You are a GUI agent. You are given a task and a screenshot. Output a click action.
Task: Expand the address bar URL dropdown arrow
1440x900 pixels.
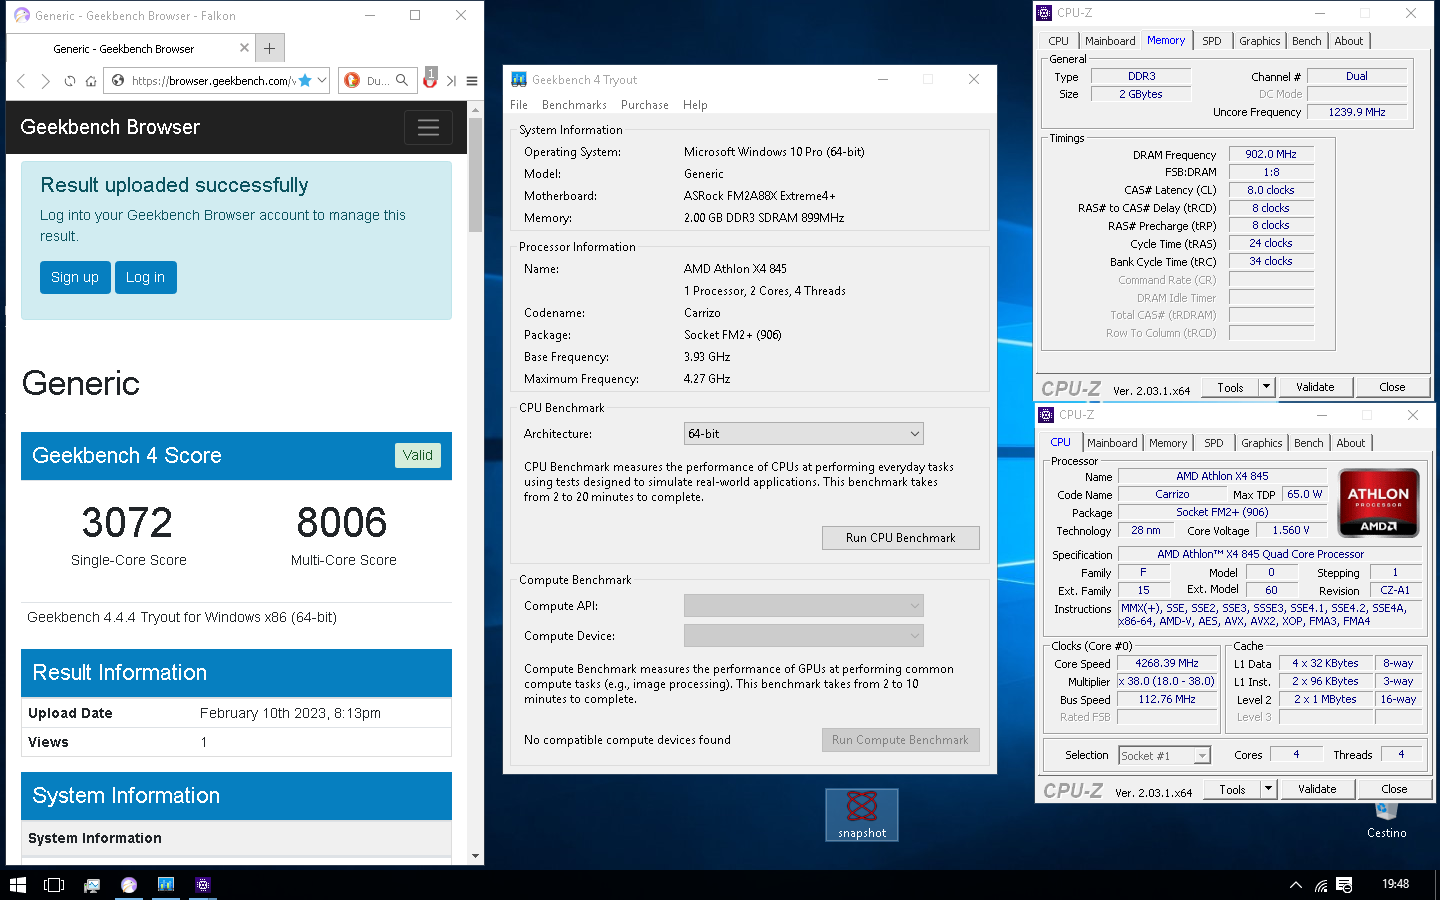pos(322,81)
